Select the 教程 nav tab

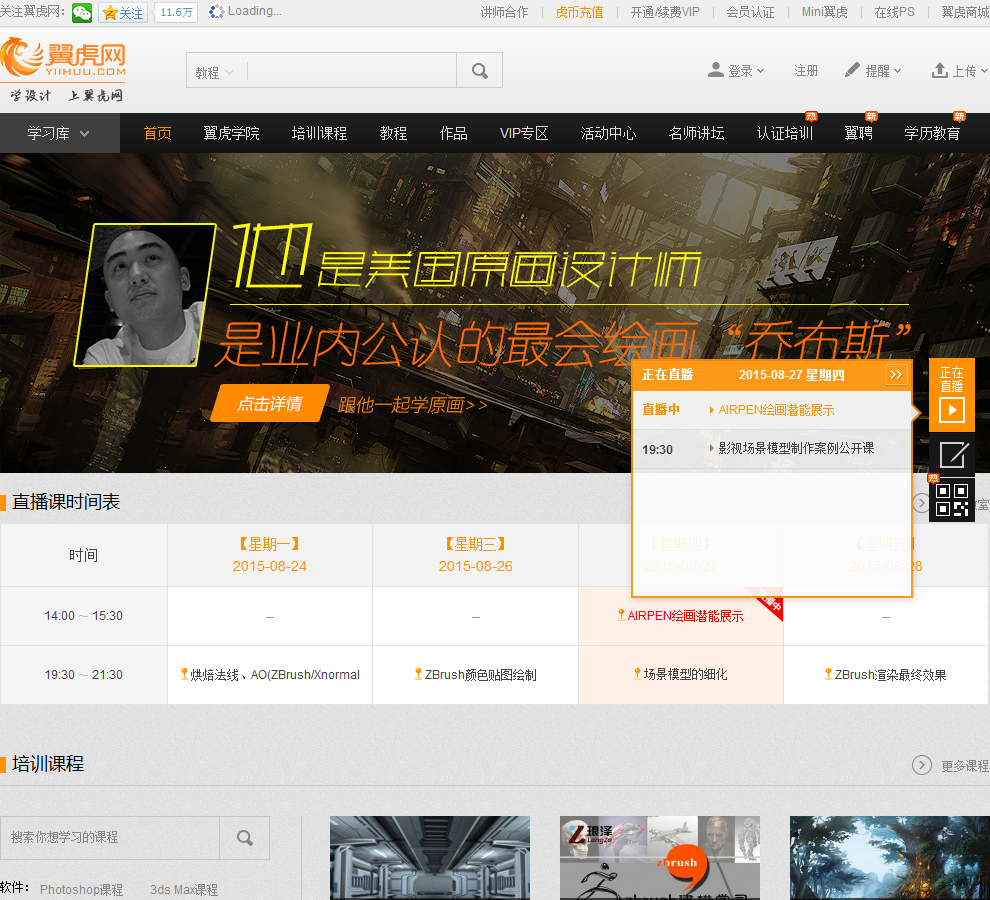[393, 133]
